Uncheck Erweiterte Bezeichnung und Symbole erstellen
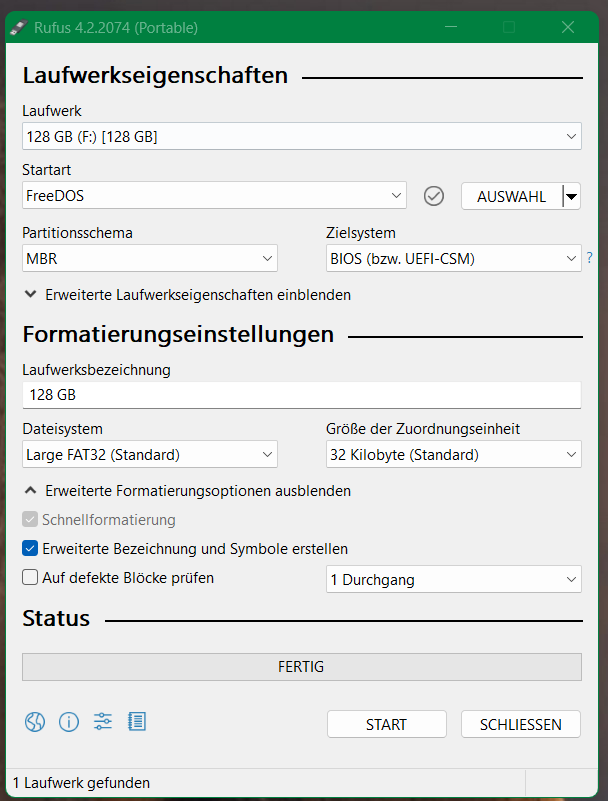 (30, 549)
